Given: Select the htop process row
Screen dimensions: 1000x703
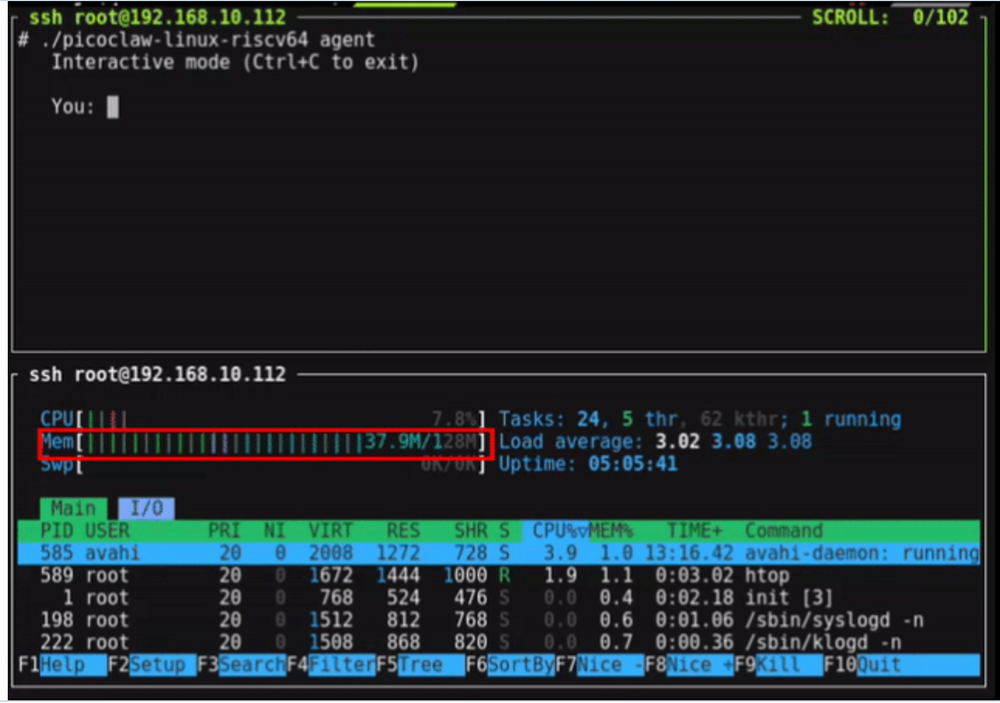Looking at the screenshot, I should coord(499,575).
